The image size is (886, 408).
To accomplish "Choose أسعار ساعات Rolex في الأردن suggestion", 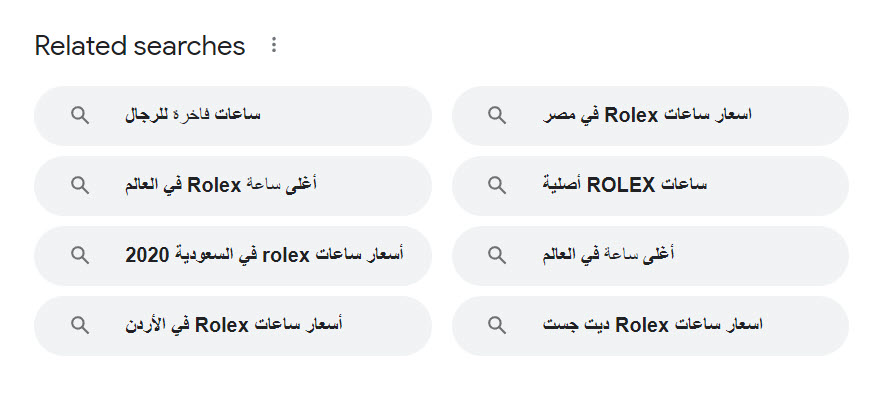I will coord(235,325).
